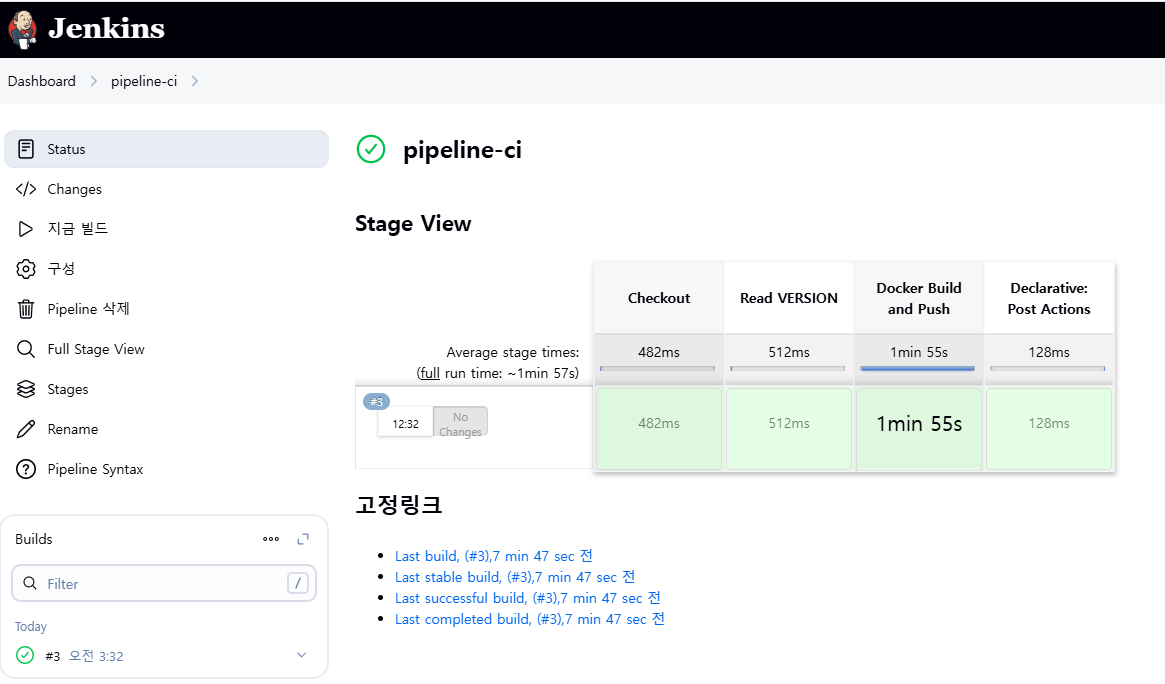Click the 12:32 build time label
Image resolution: width=1165 pixels, height=684 pixels.
(406, 424)
